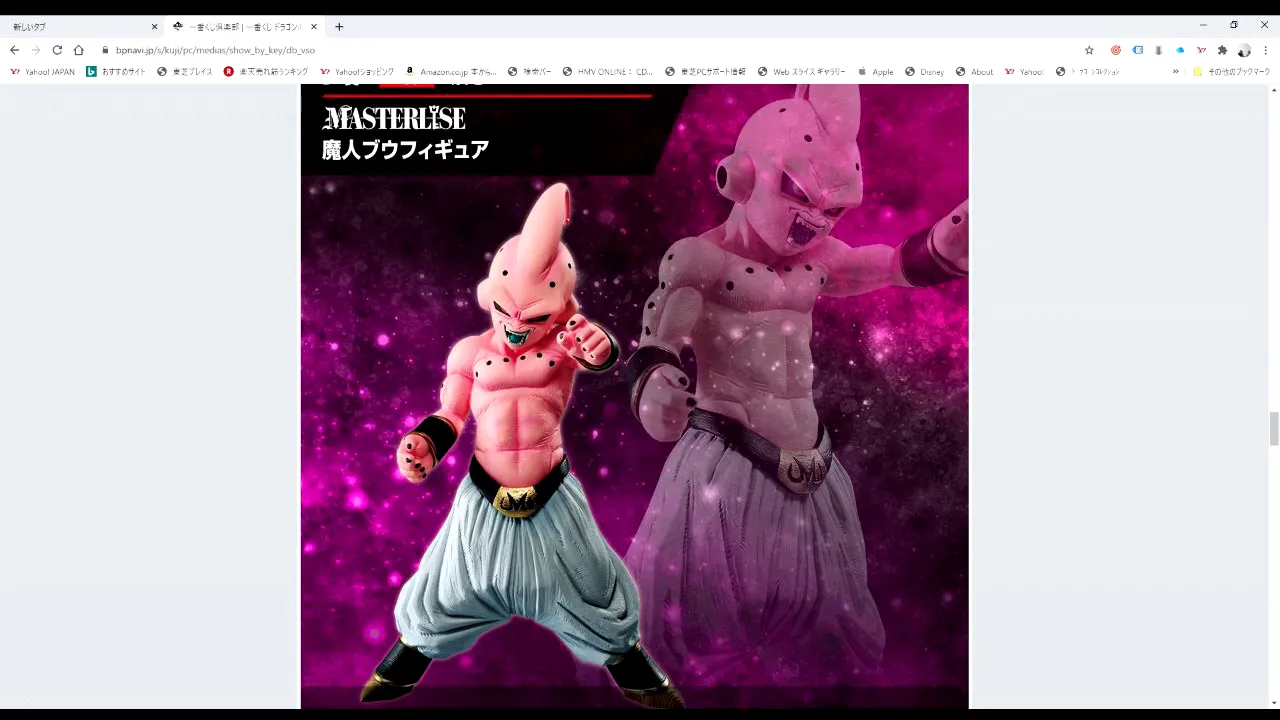Screen dimensions: 1280x720
Task: Click the scrollbar down arrow
Action: point(1274,703)
